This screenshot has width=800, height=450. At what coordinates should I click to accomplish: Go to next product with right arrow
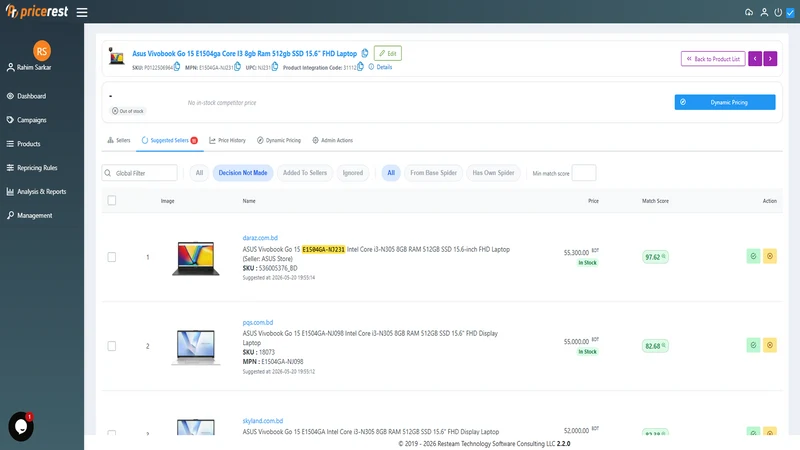tap(770, 59)
